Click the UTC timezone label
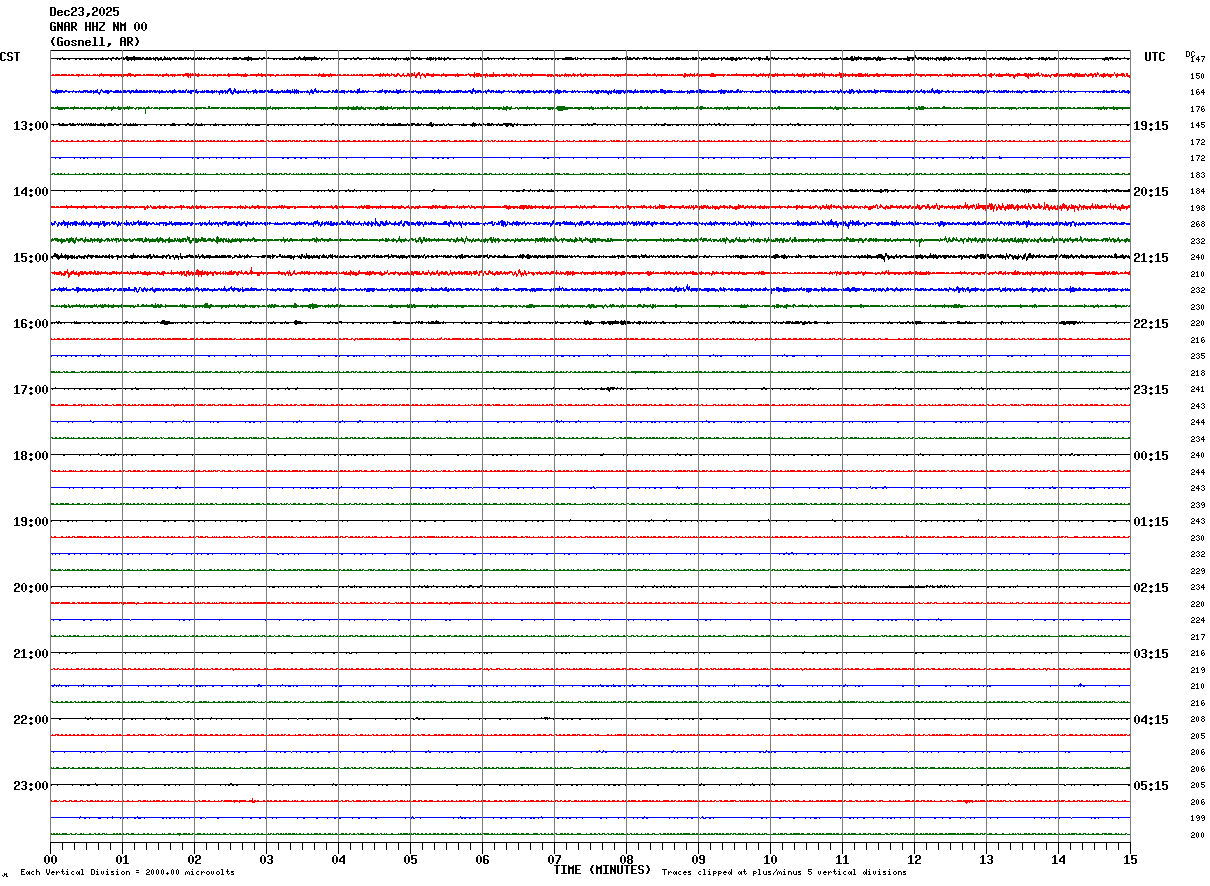Viewport: 1210px width, 886px height. pyautogui.click(x=1155, y=57)
